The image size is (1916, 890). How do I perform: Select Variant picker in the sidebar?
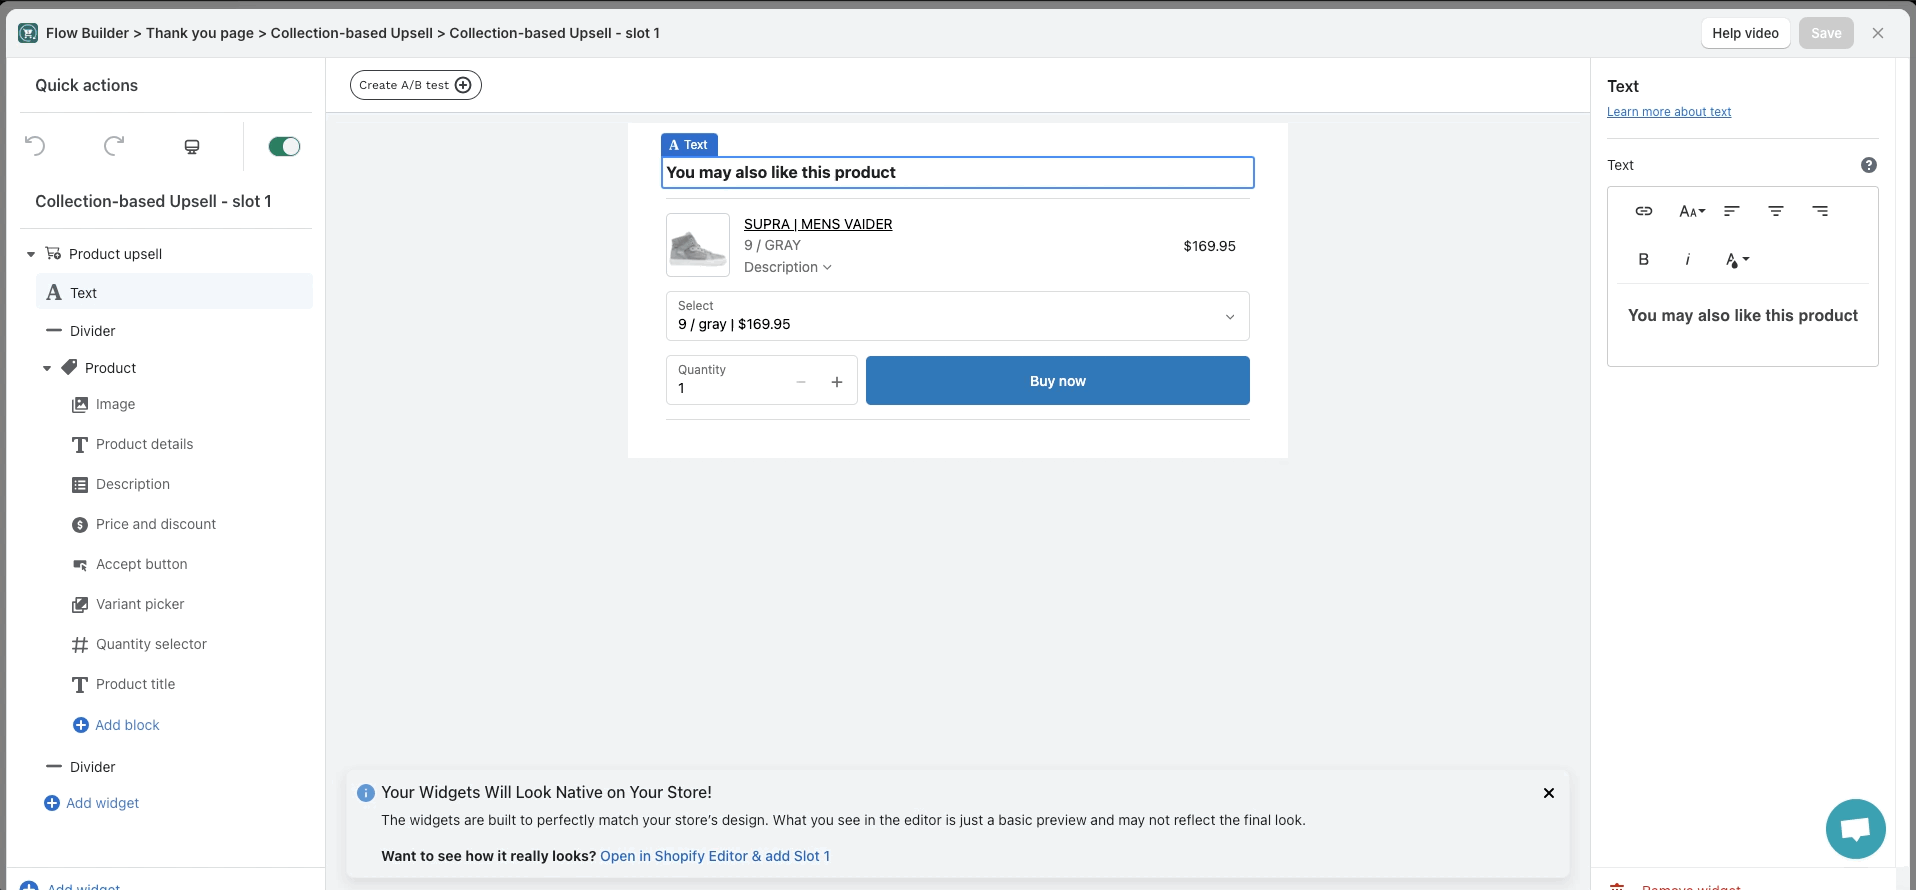click(140, 604)
